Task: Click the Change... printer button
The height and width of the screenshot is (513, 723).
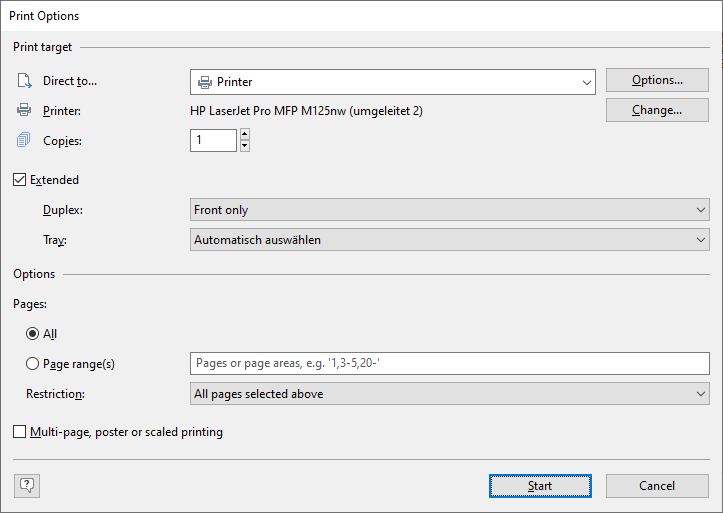Action: pyautogui.click(x=657, y=110)
